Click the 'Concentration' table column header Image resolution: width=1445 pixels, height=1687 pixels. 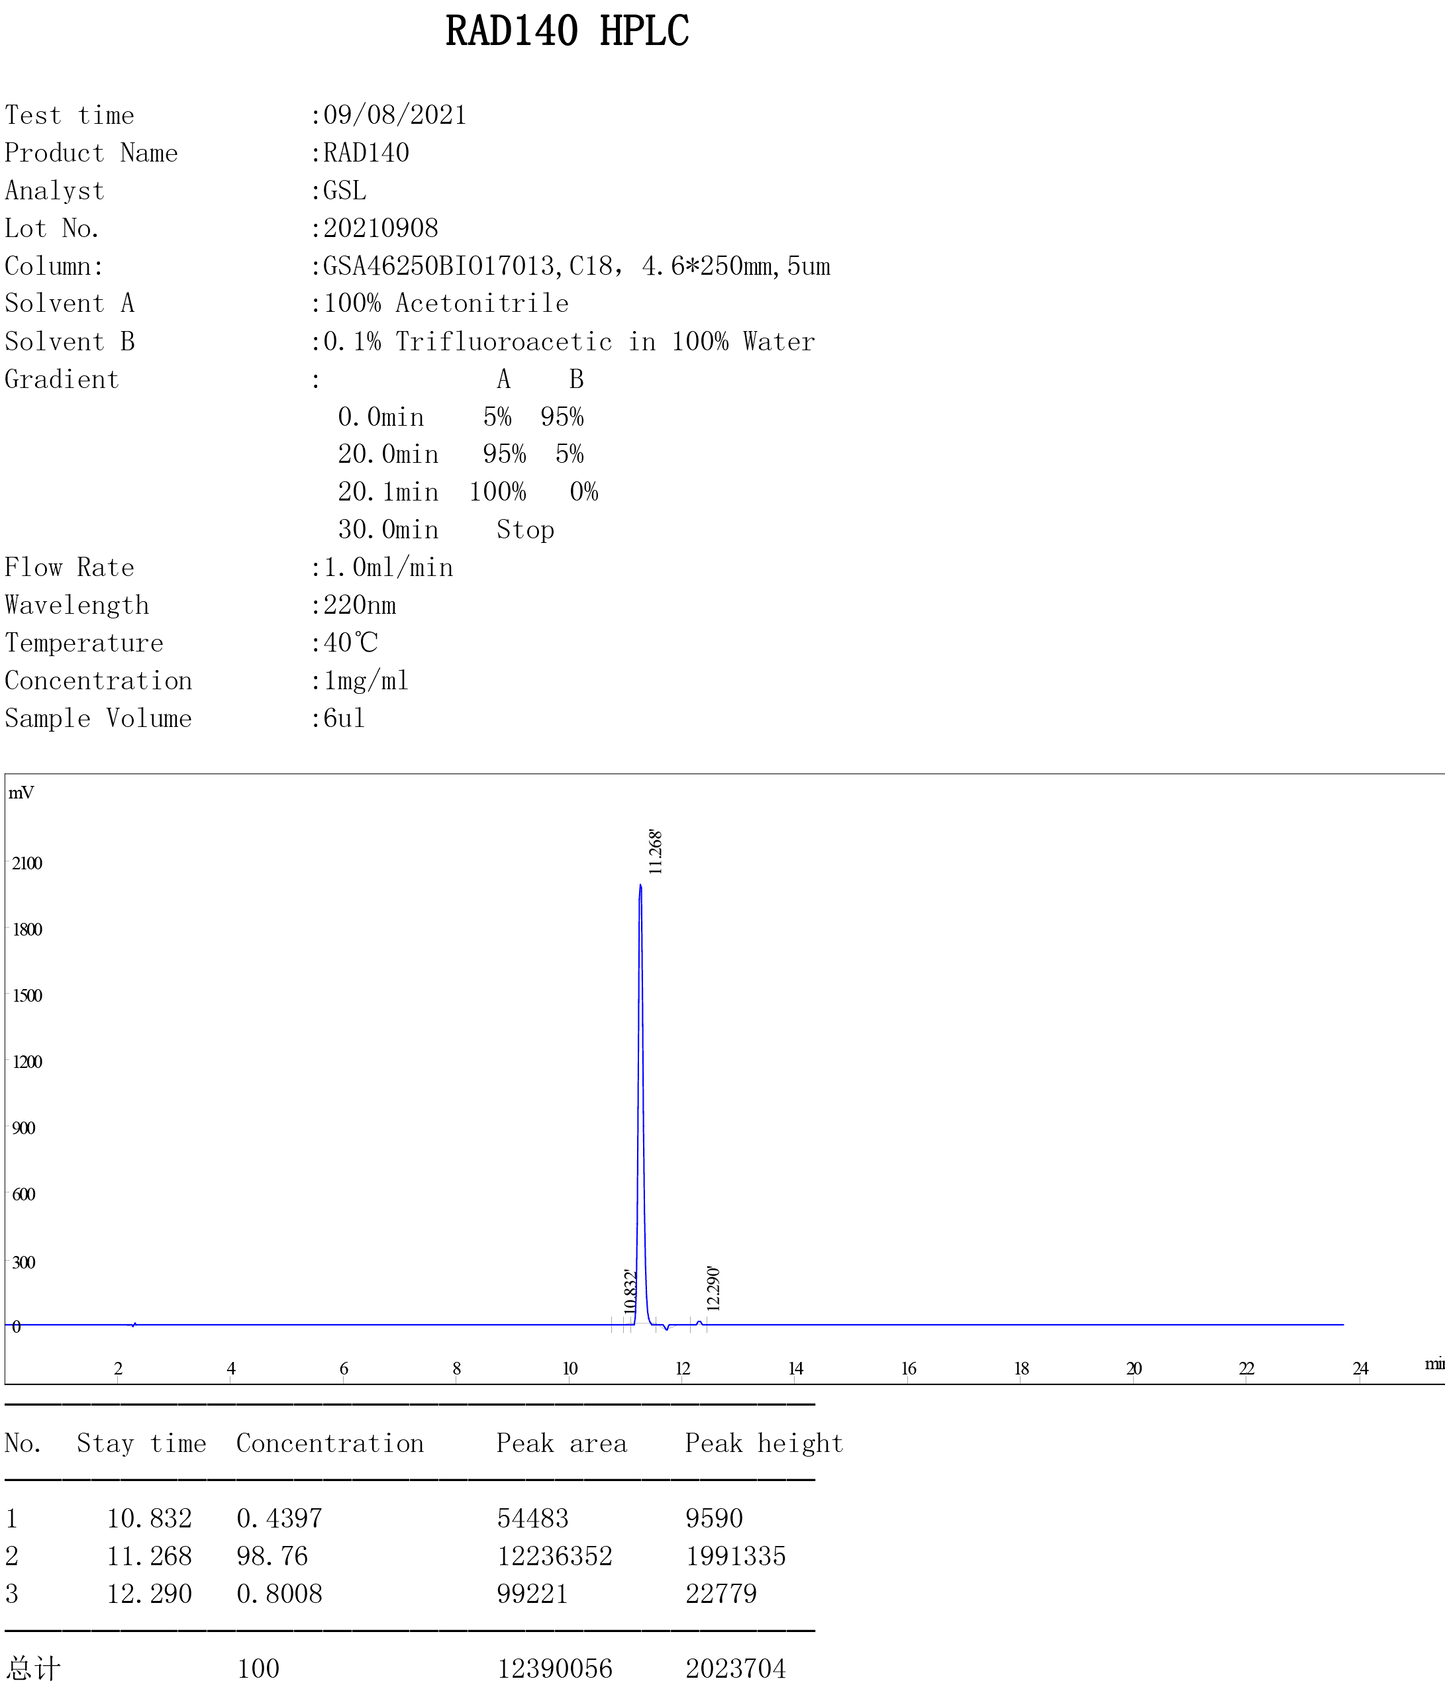(330, 1443)
